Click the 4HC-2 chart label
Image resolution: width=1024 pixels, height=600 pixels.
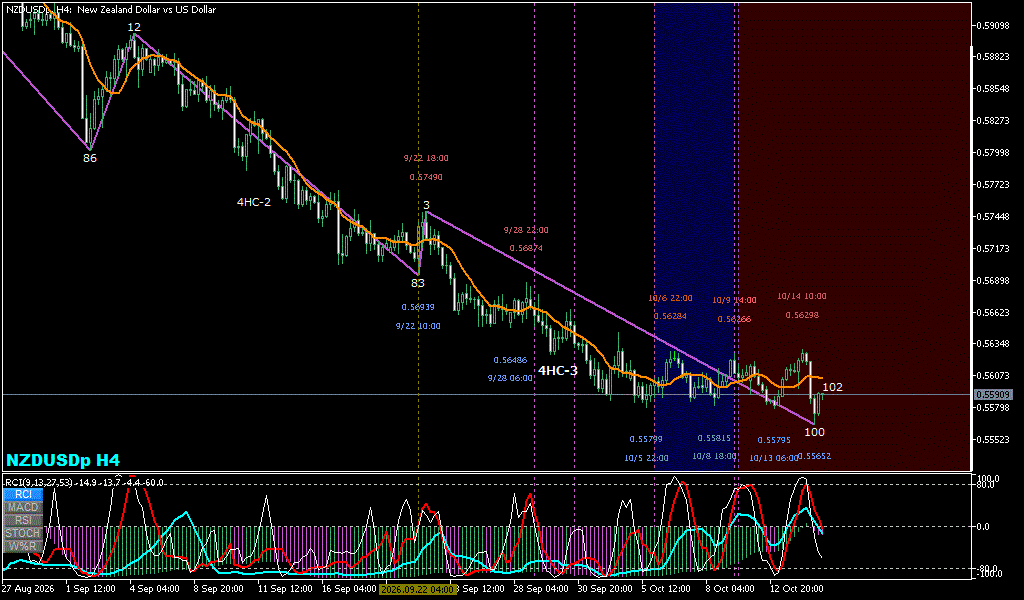click(x=253, y=202)
